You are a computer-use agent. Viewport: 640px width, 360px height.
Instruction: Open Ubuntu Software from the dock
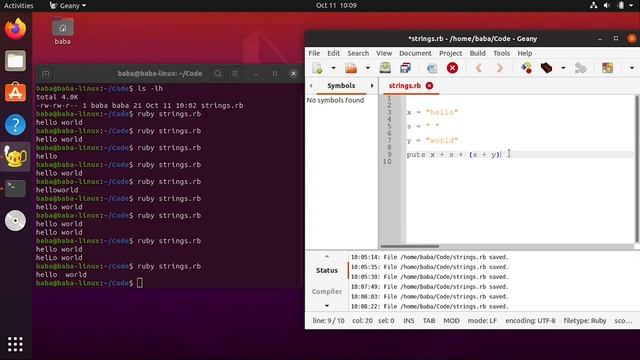16,93
